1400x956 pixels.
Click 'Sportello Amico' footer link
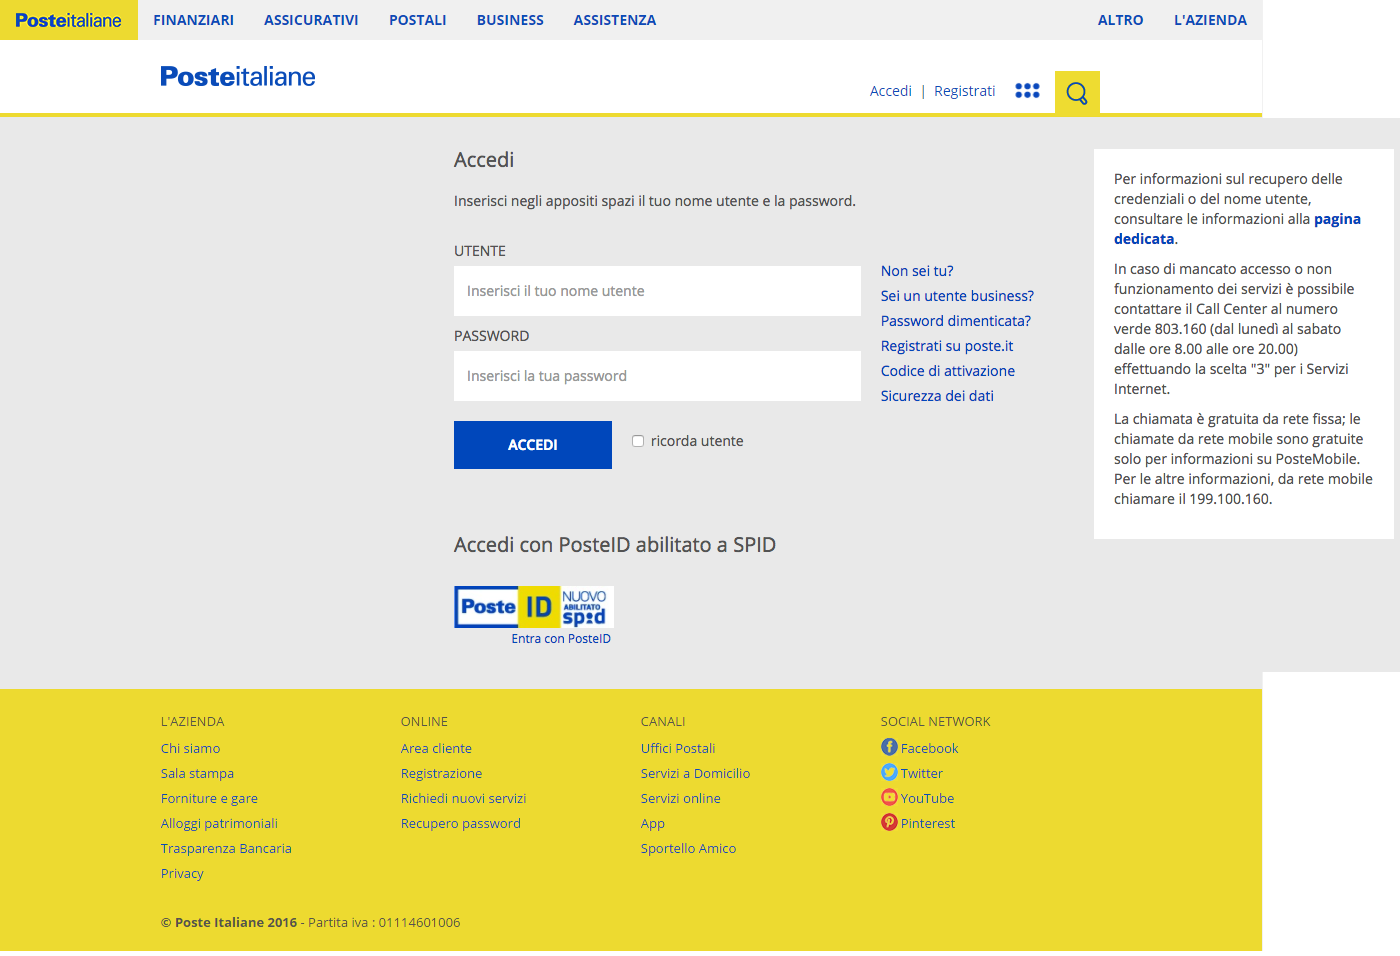(x=688, y=848)
